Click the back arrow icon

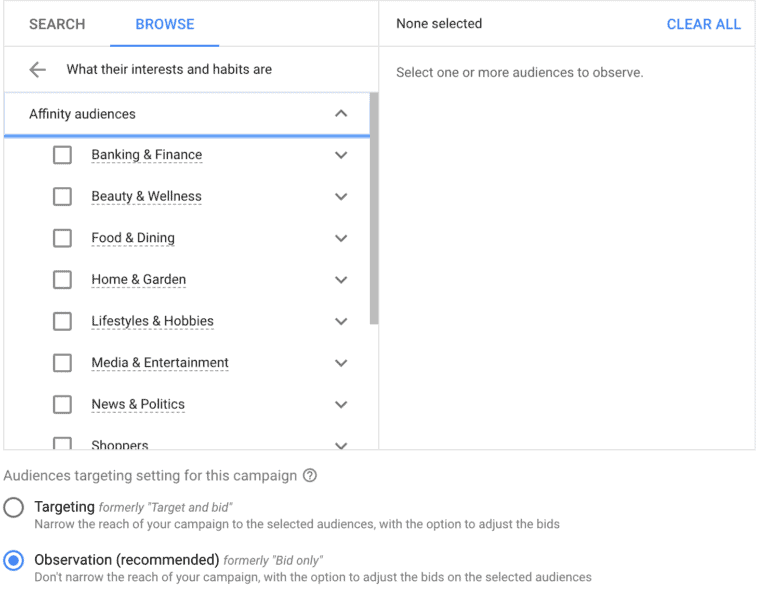tap(38, 70)
